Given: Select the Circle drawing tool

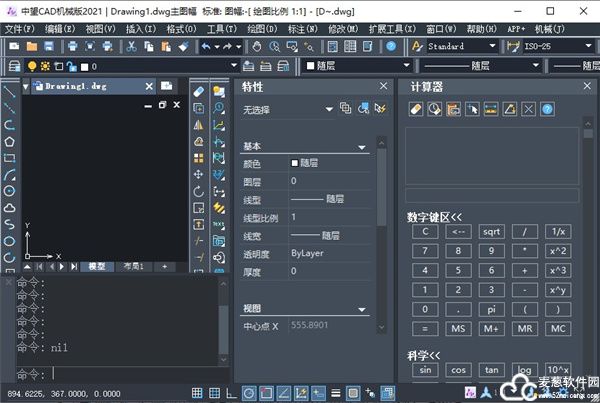Looking at the screenshot, I should coord(9,191).
